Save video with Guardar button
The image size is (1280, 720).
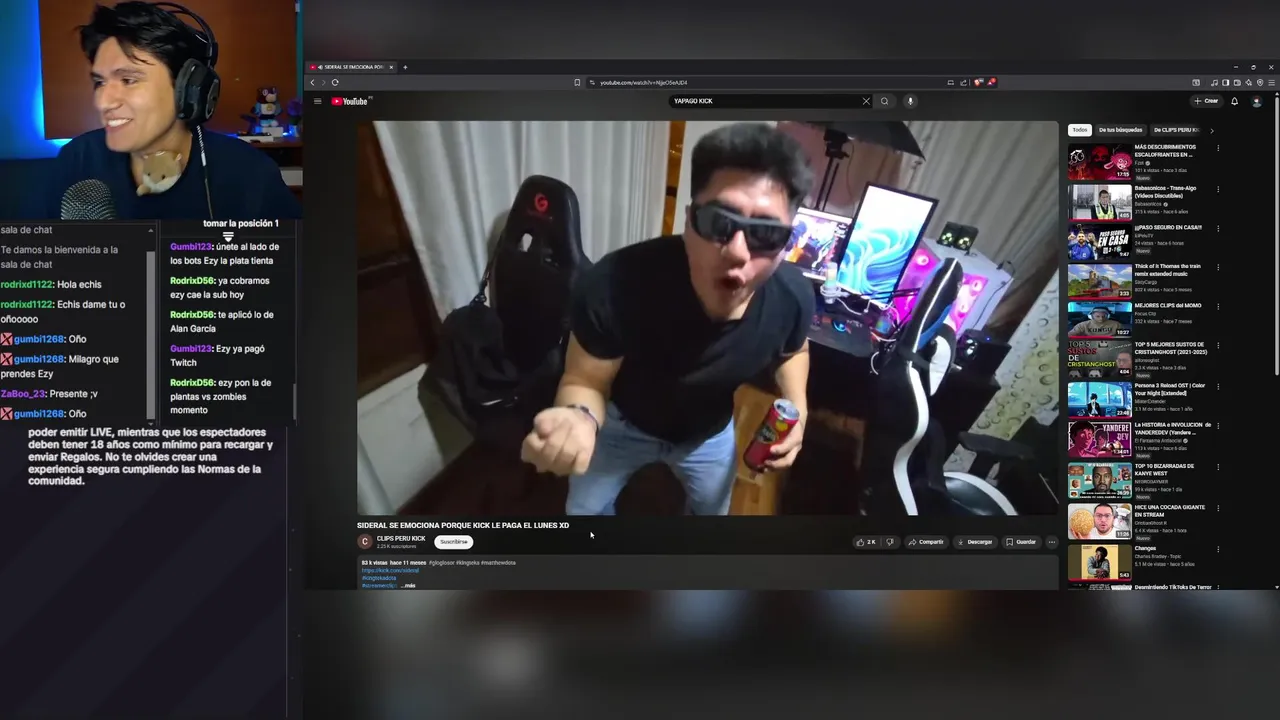click(1021, 542)
